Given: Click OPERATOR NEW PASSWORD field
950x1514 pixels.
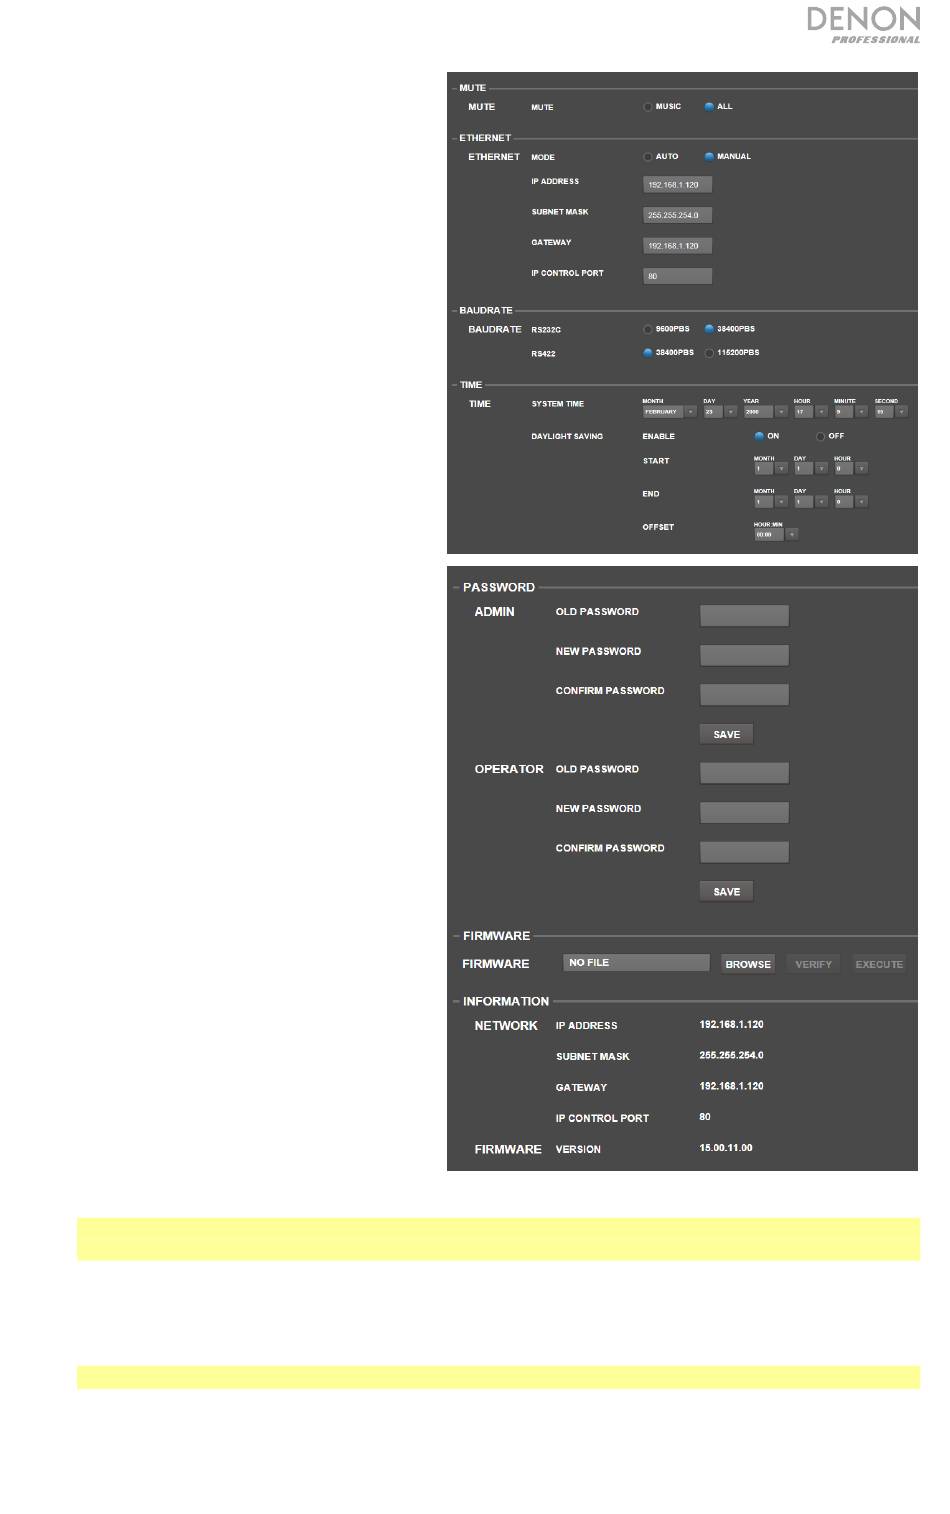Looking at the screenshot, I should tap(744, 812).
